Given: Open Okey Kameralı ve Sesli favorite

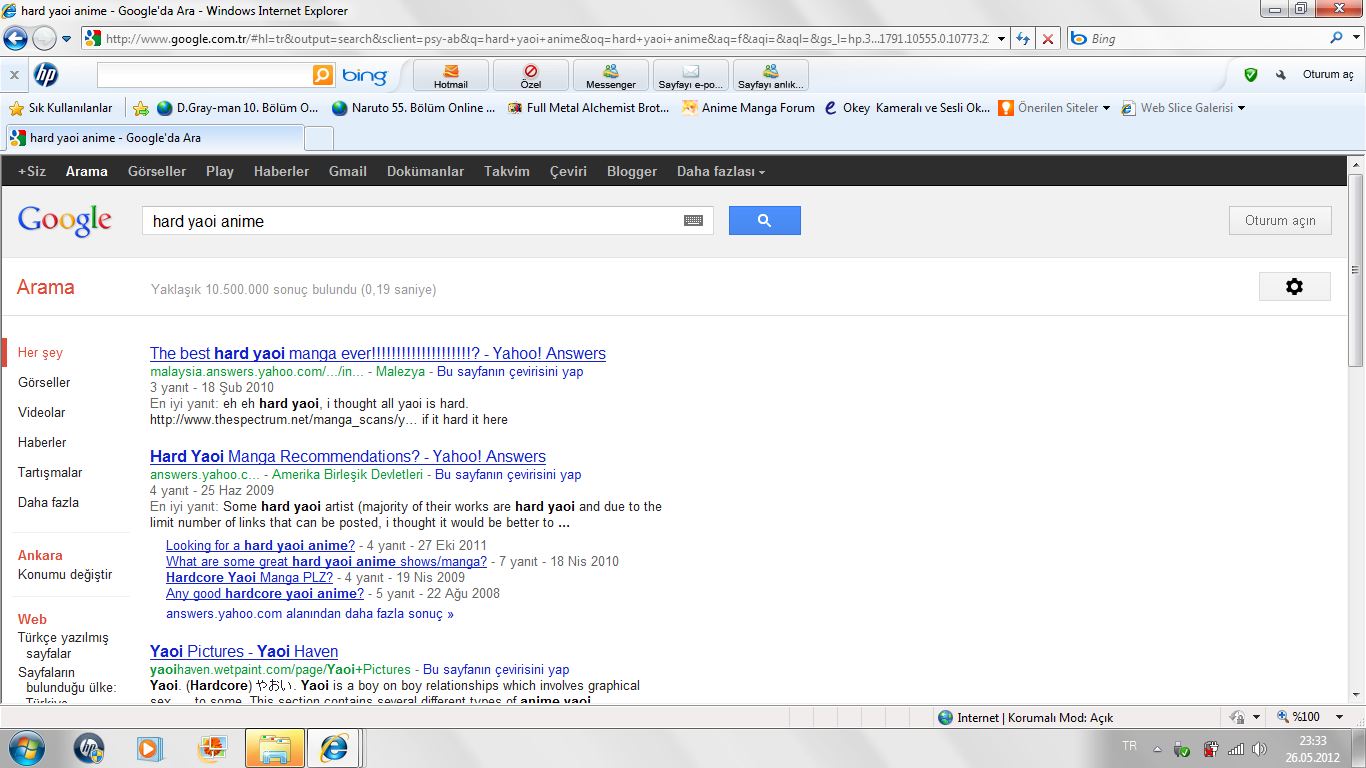Looking at the screenshot, I should [907, 108].
